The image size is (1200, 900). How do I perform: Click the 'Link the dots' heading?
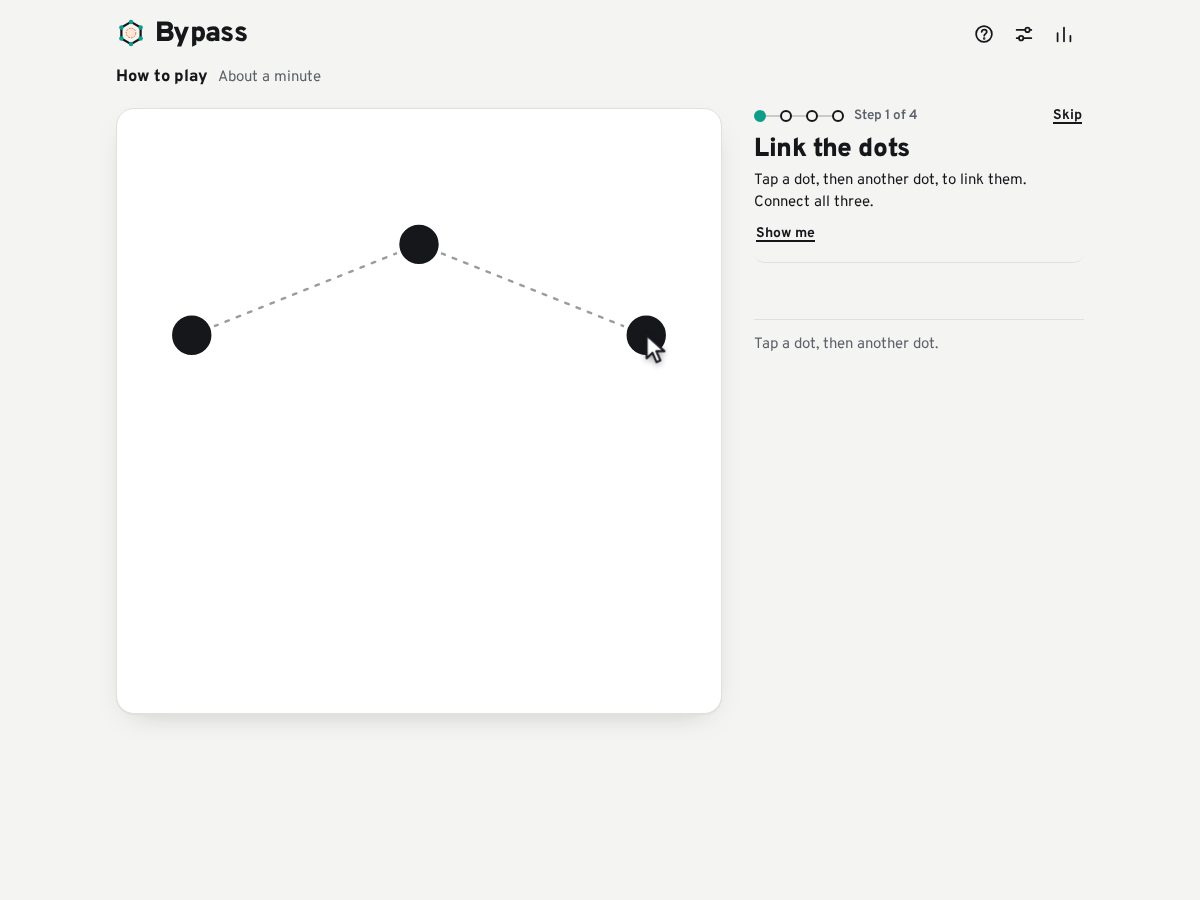(832, 148)
